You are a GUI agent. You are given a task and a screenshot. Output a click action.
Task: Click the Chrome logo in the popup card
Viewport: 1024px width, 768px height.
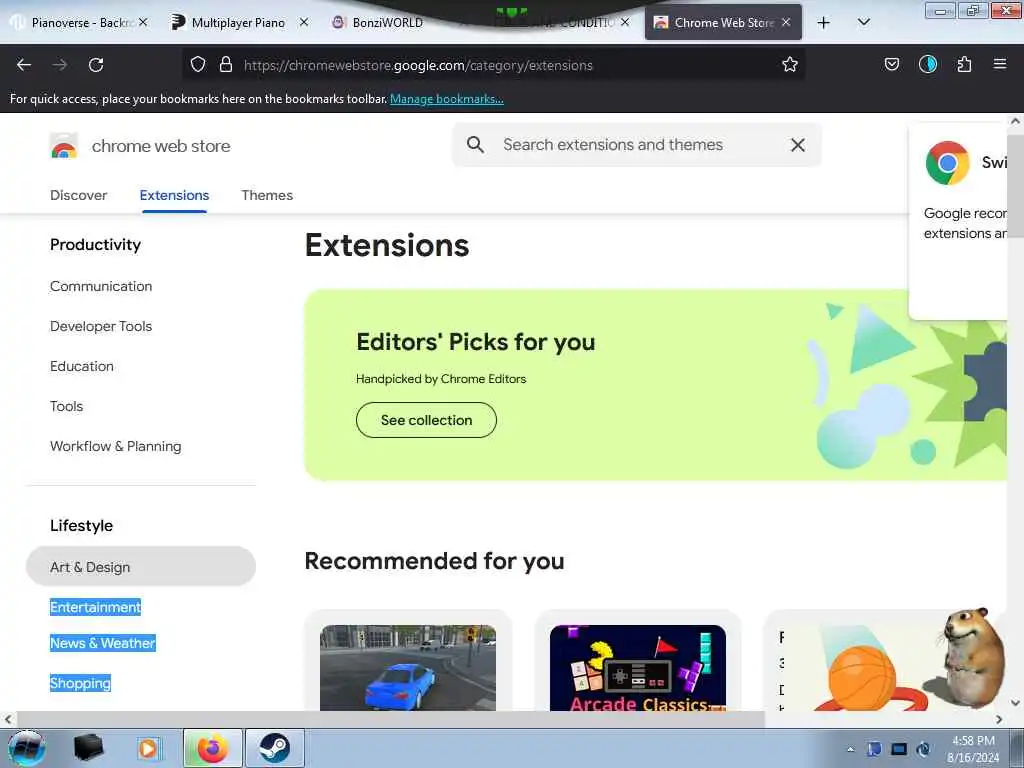click(x=947, y=163)
